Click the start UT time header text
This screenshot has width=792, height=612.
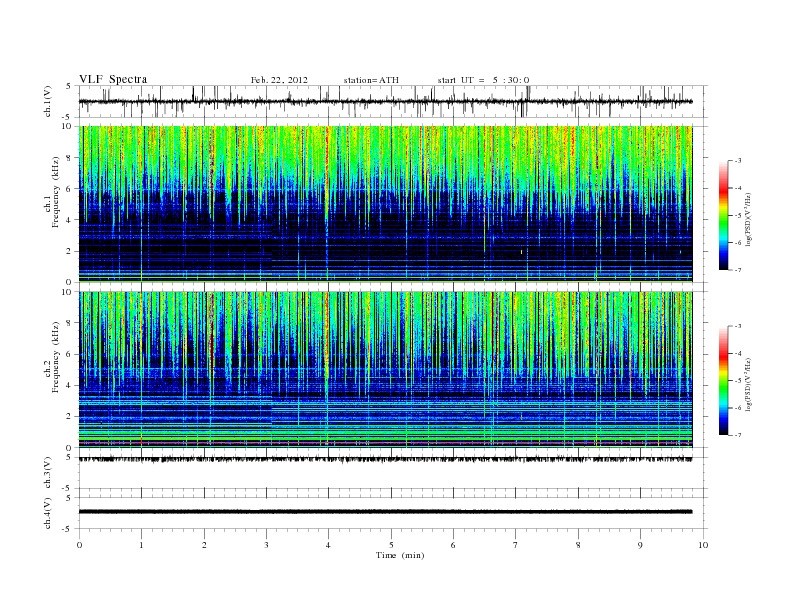coord(483,80)
